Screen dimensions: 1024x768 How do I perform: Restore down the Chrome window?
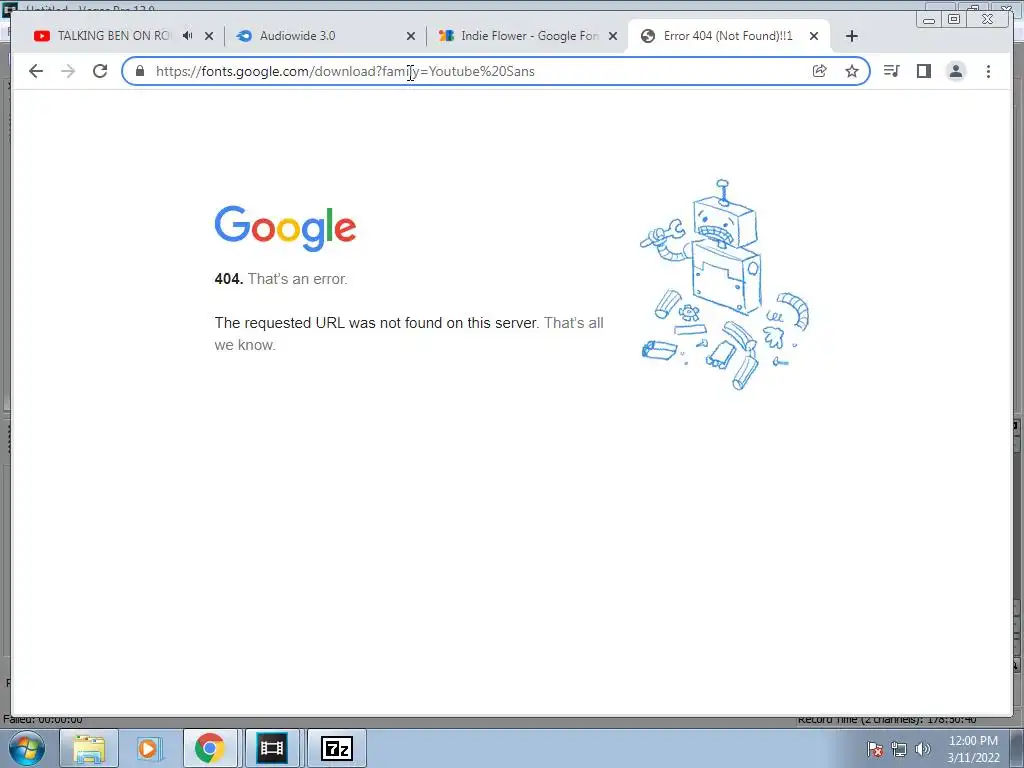[954, 20]
